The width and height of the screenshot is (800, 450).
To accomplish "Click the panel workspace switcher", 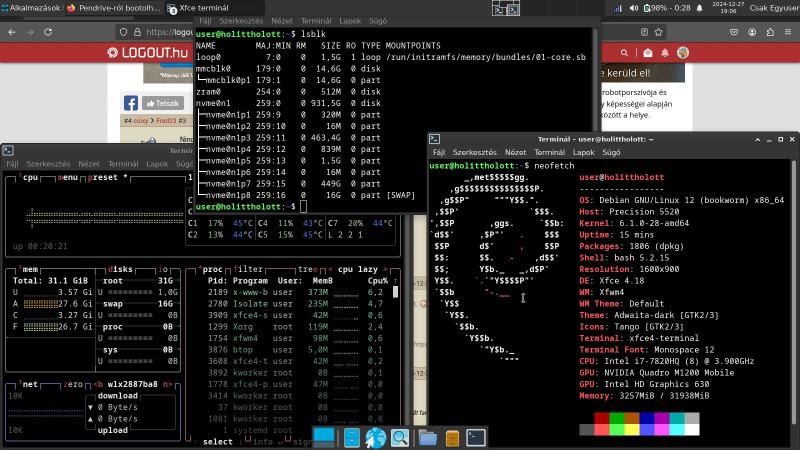I will point(506,8).
